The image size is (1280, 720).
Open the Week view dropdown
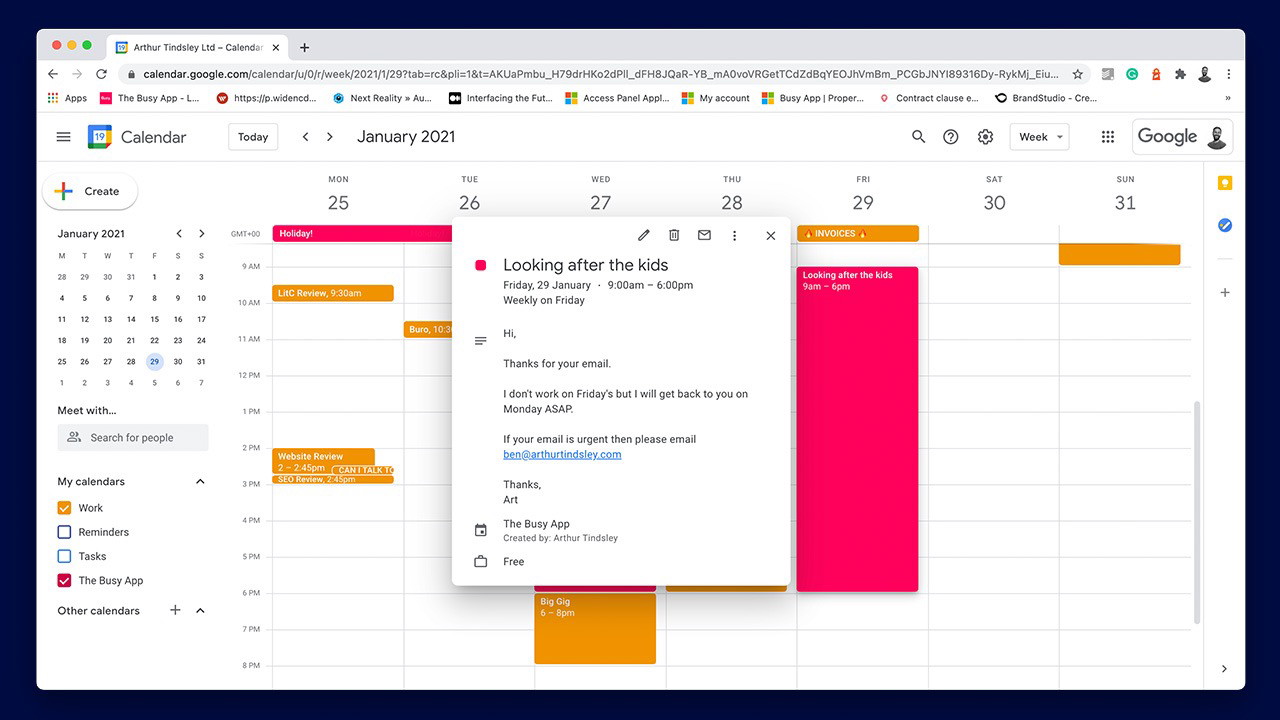point(1039,137)
